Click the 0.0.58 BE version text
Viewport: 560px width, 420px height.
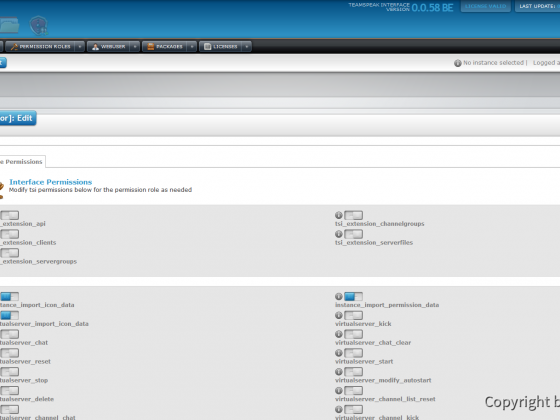coord(432,8)
